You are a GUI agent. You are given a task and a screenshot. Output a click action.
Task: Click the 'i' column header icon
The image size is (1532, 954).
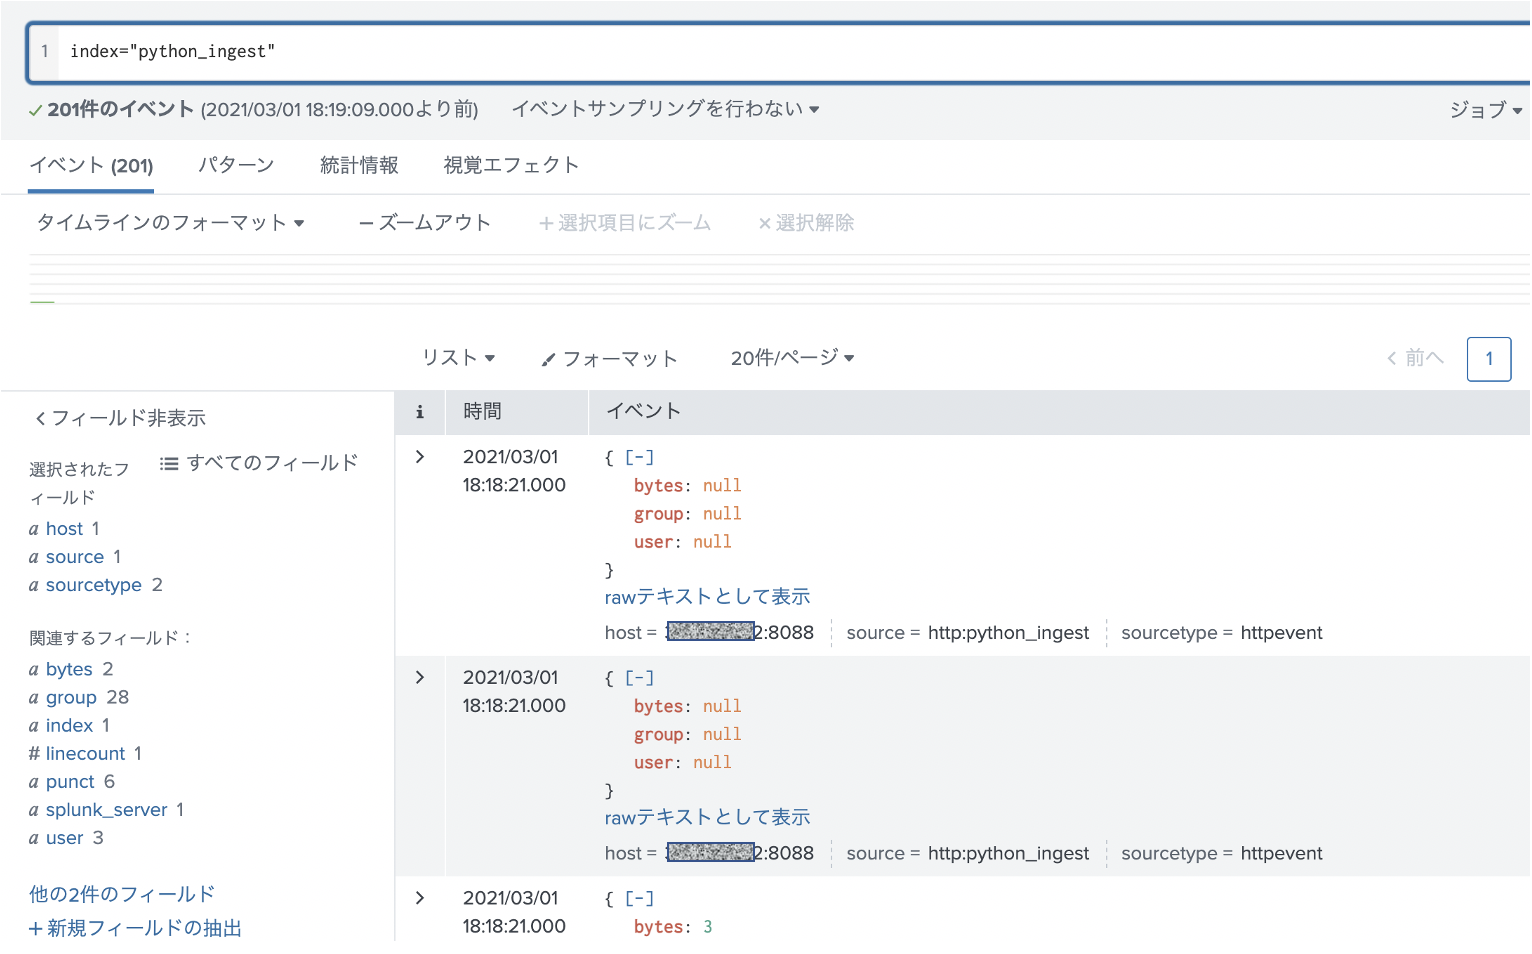point(420,411)
